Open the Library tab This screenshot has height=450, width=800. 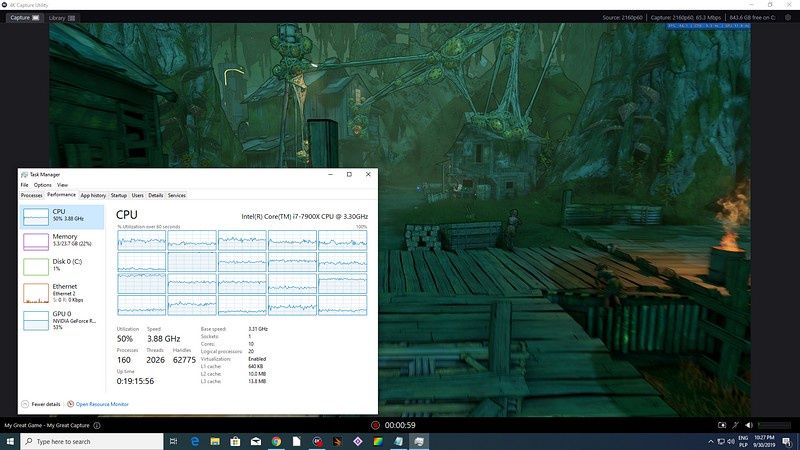pyautogui.click(x=62, y=18)
